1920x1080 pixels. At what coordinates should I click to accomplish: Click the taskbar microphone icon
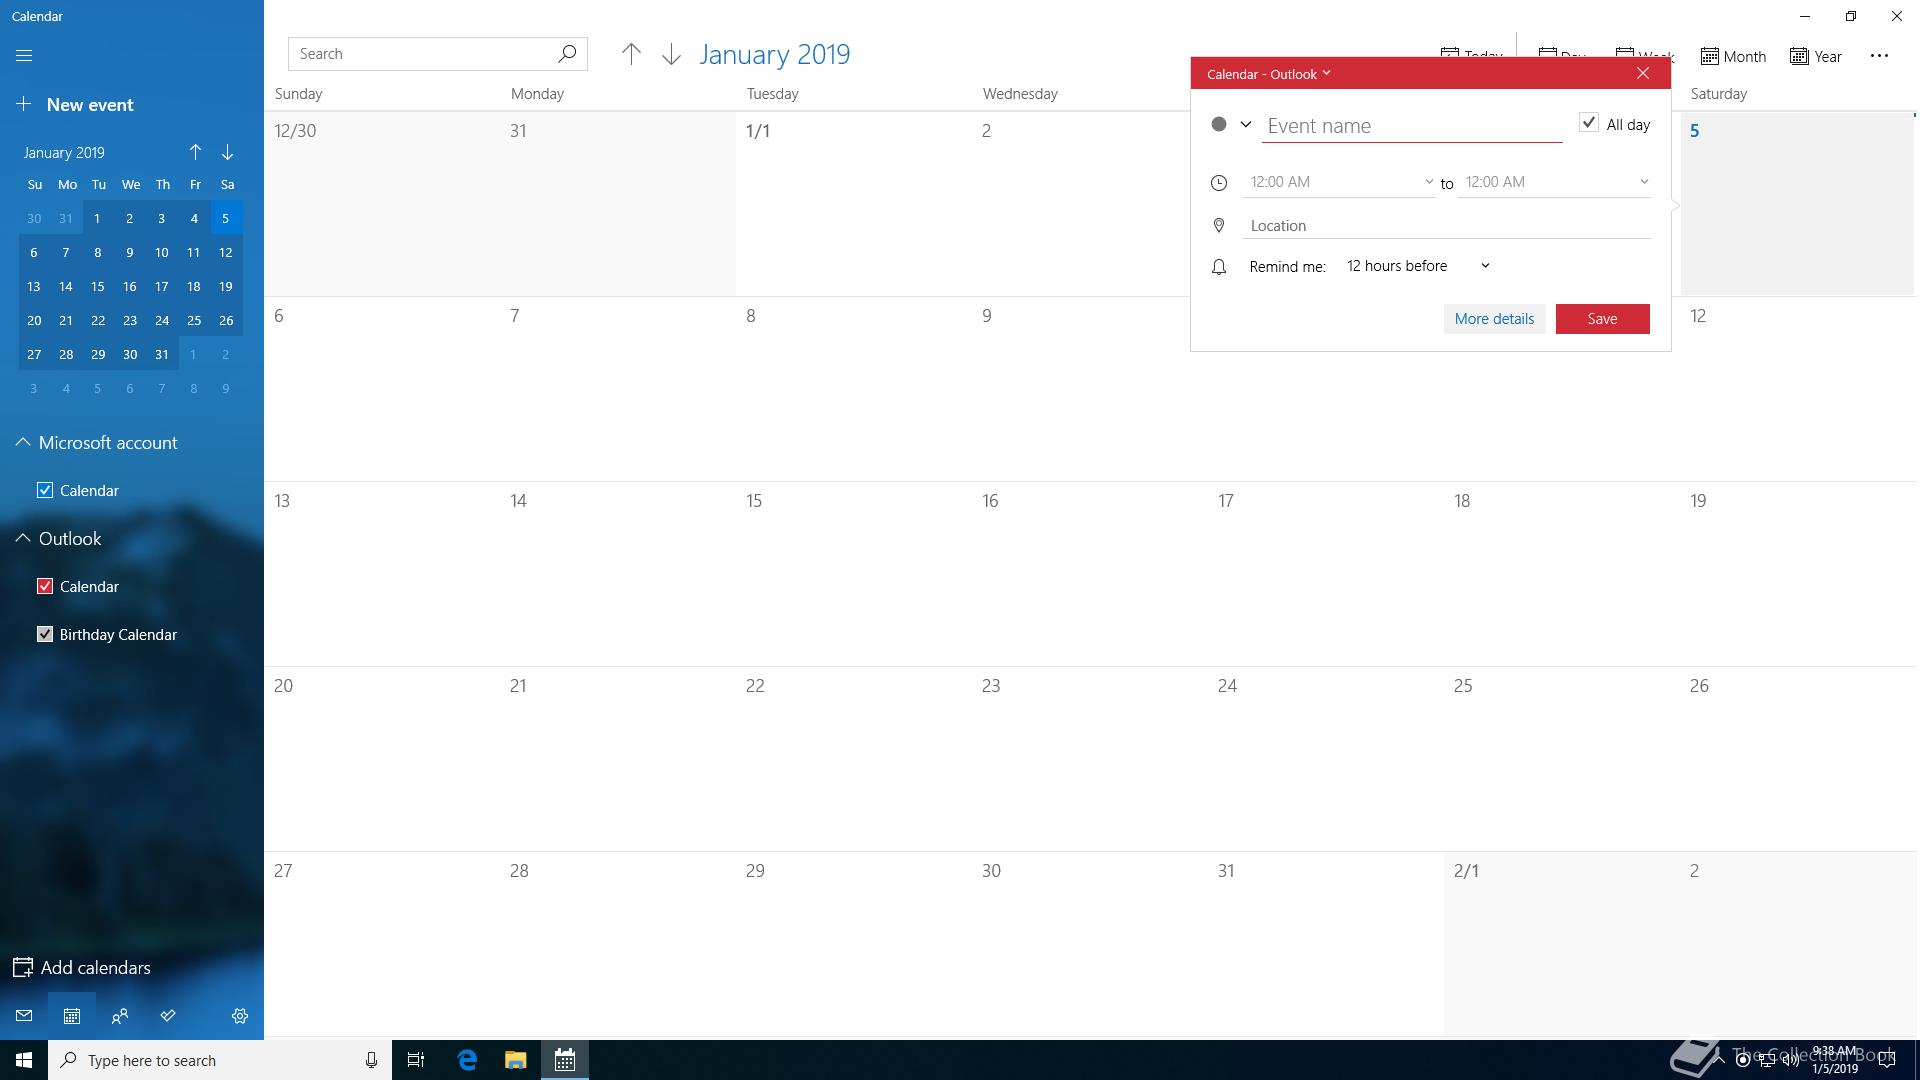point(371,1060)
